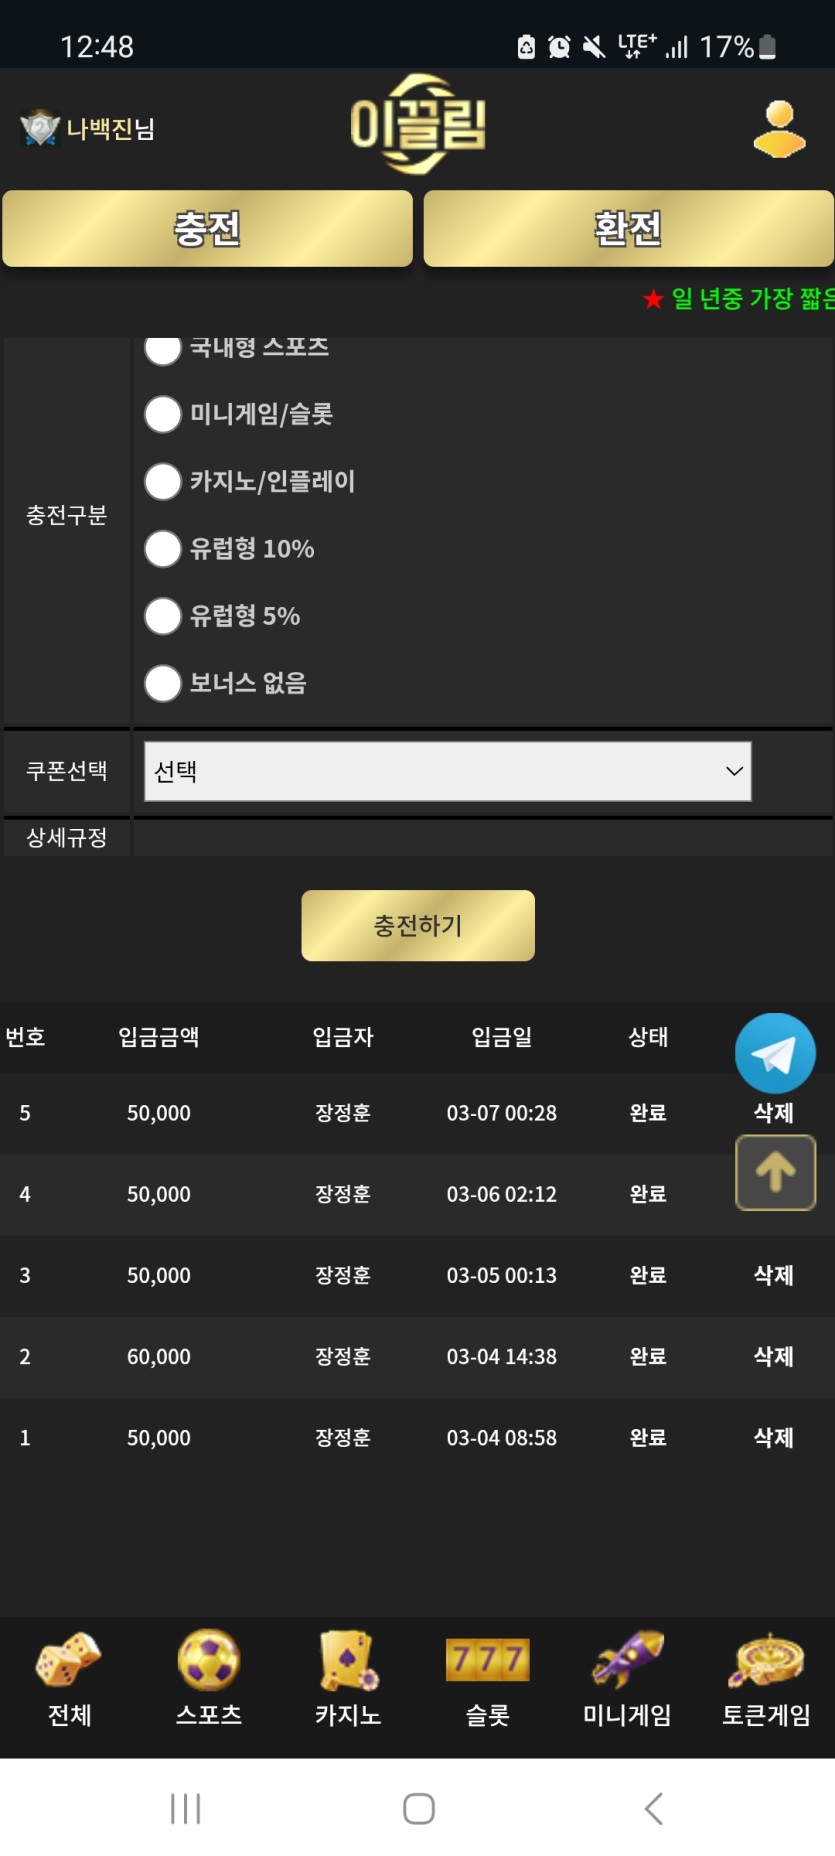This screenshot has width=835, height=1856.
Task: Click the 충전하기 button
Action: tap(418, 925)
